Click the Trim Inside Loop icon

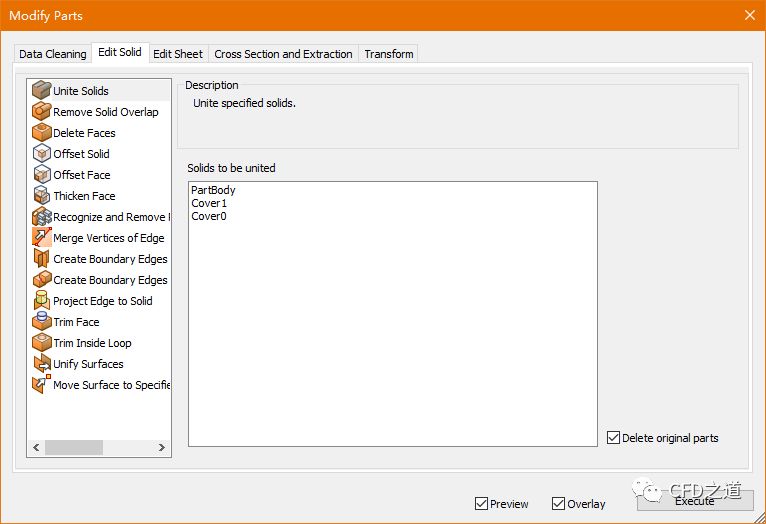click(x=42, y=342)
